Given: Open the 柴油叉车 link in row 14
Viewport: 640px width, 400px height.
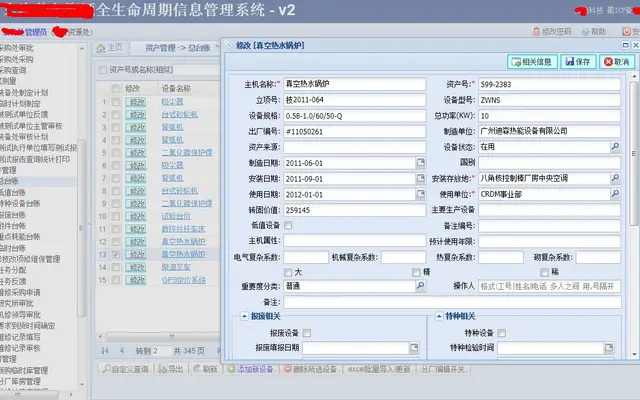Looking at the screenshot, I should (176, 267).
